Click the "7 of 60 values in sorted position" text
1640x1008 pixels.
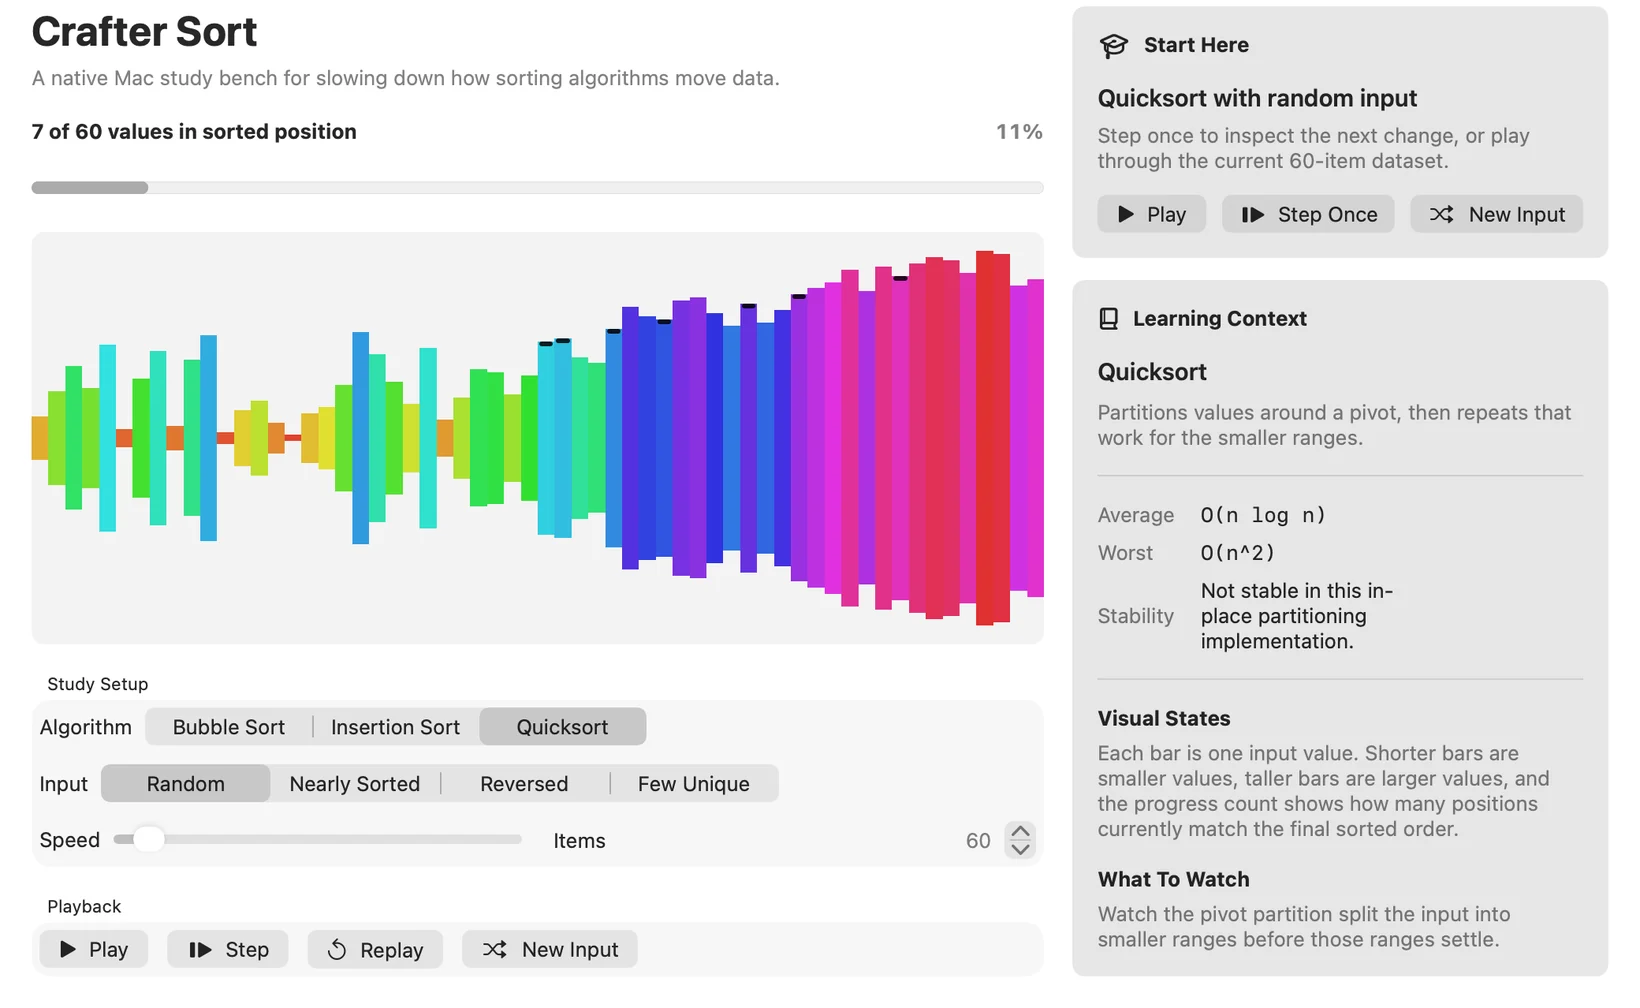[x=194, y=132]
